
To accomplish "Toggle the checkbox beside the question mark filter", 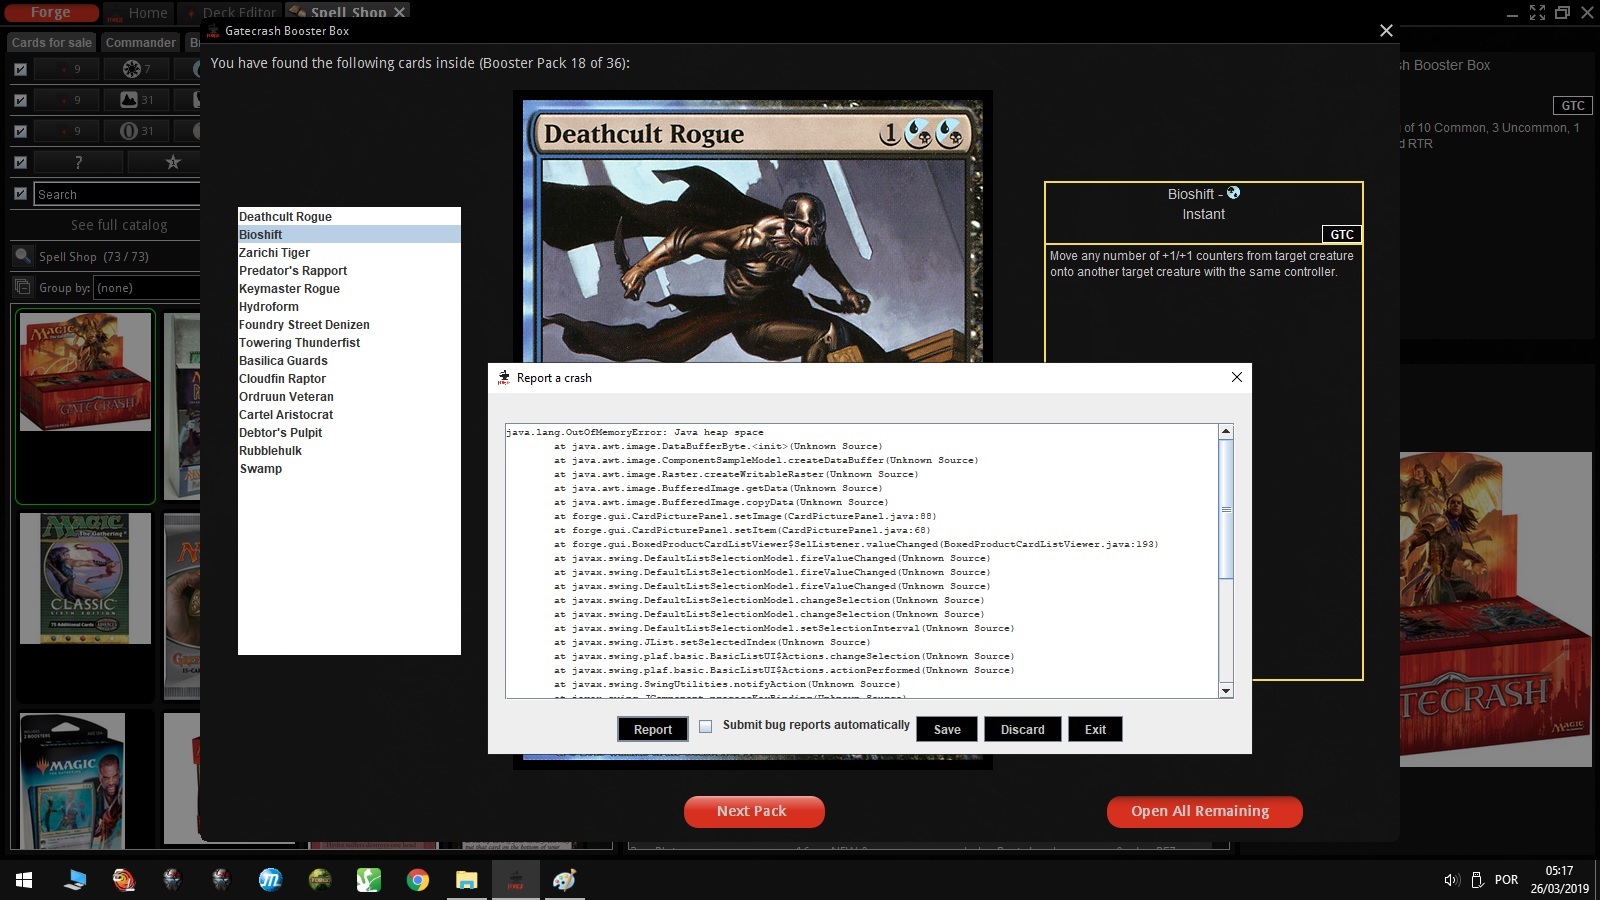I will [20, 162].
